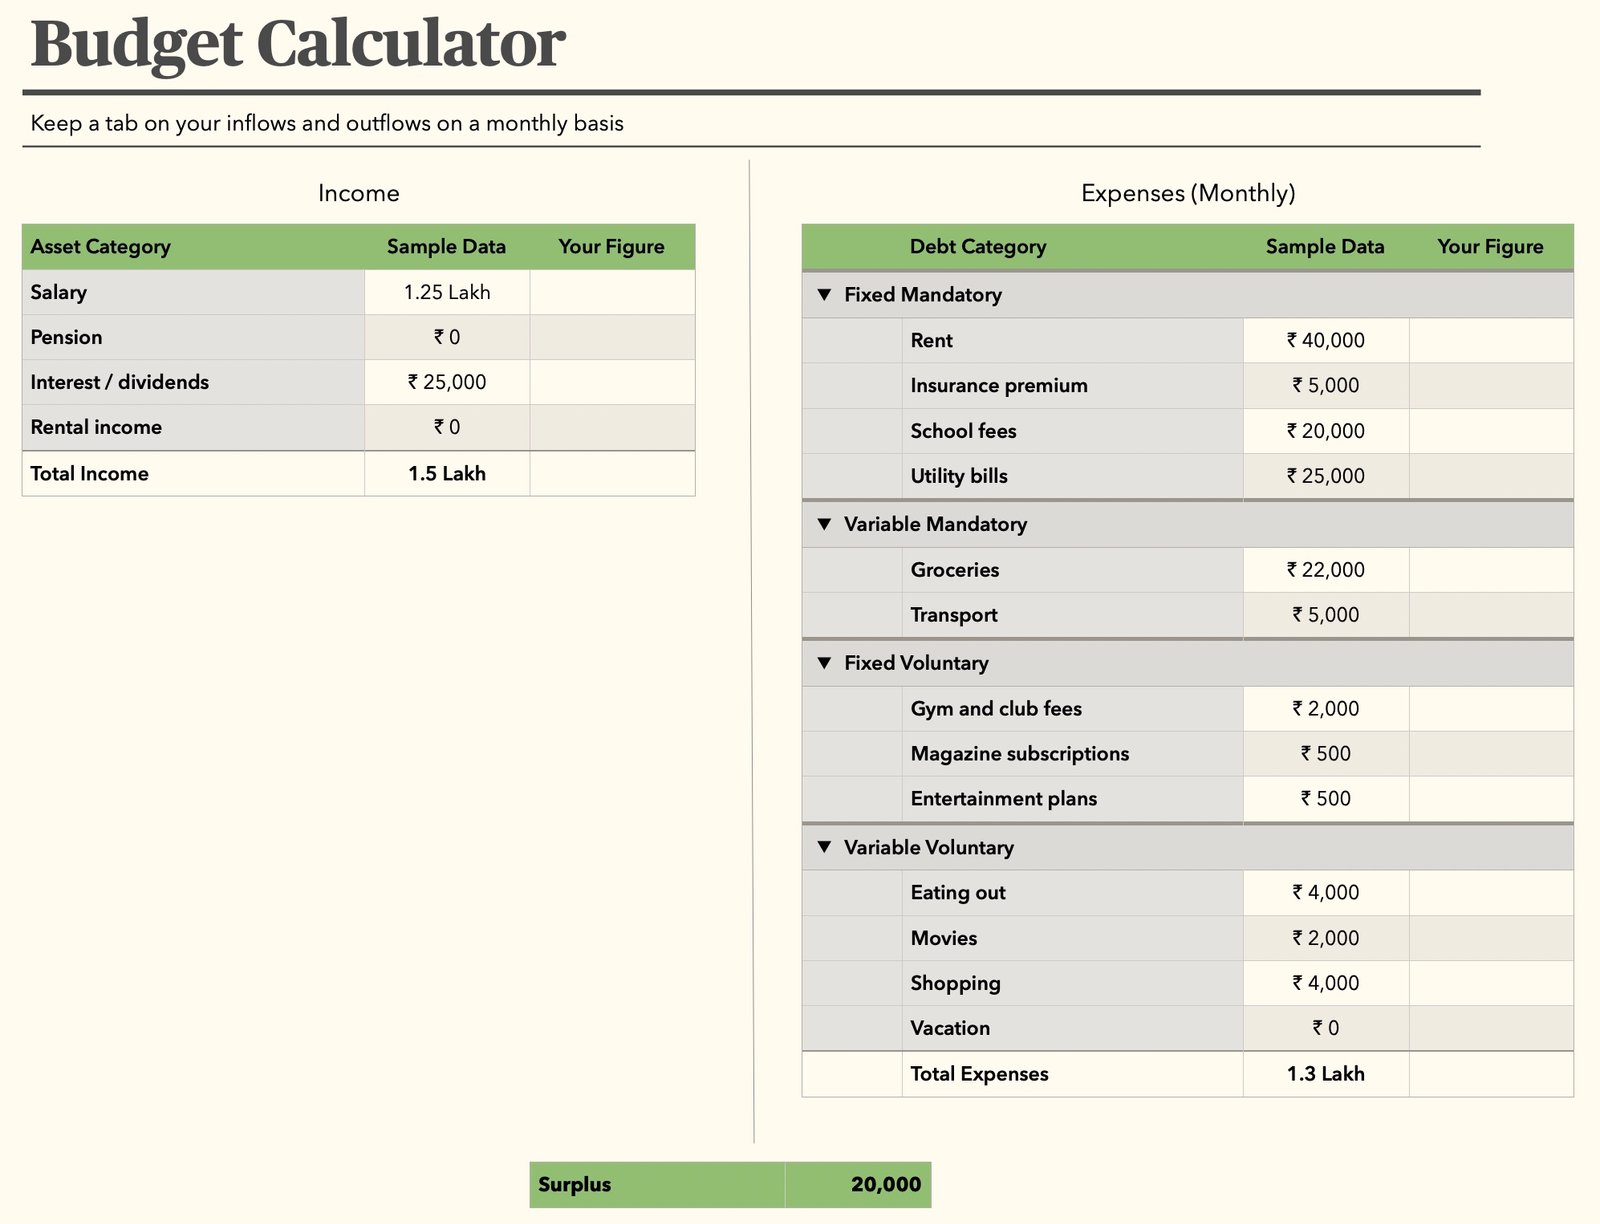
Task: Click the Asset Category header
Action: coord(101,246)
